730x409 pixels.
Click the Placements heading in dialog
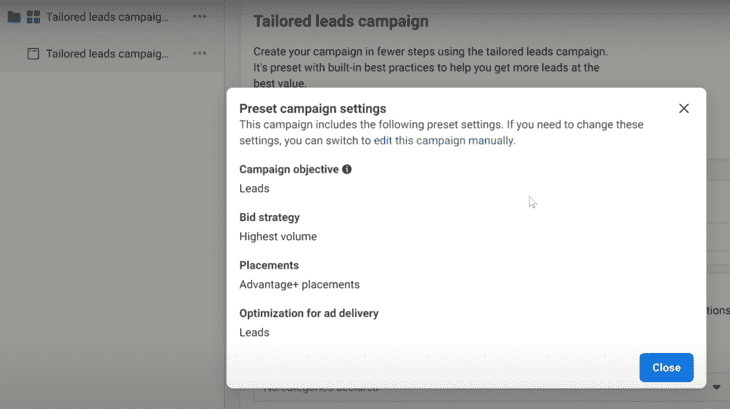[269, 265]
